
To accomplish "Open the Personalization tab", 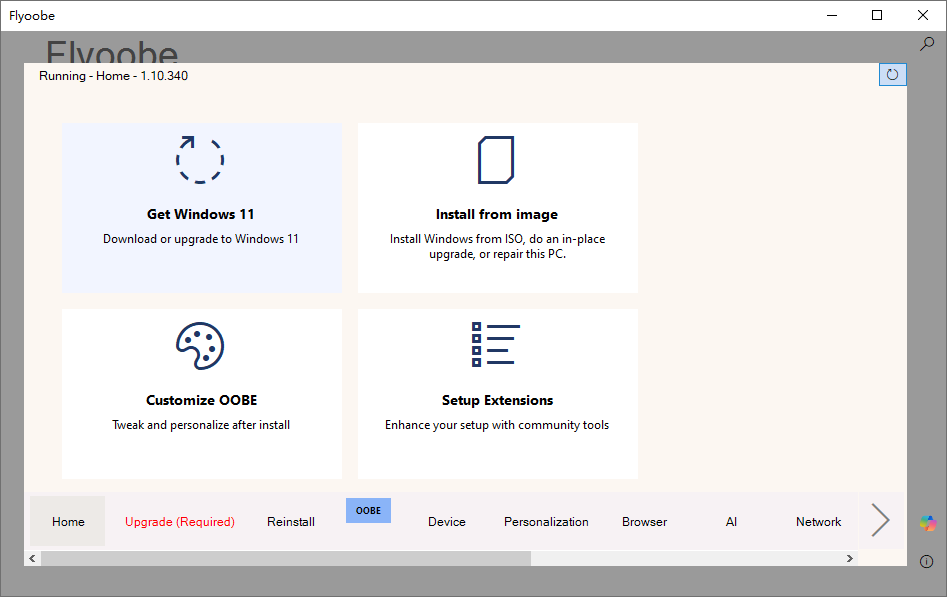I will click(x=547, y=521).
